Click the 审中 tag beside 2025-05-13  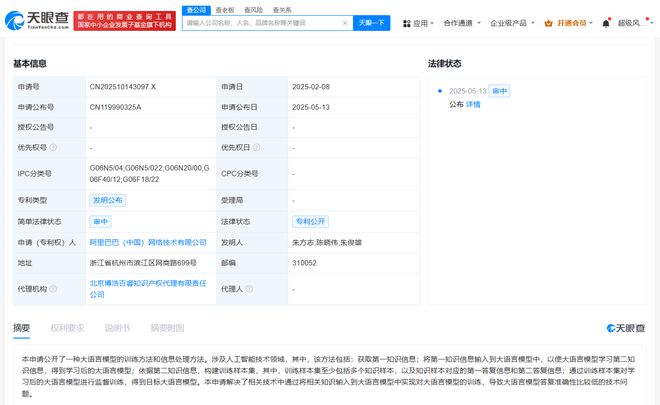(x=500, y=91)
